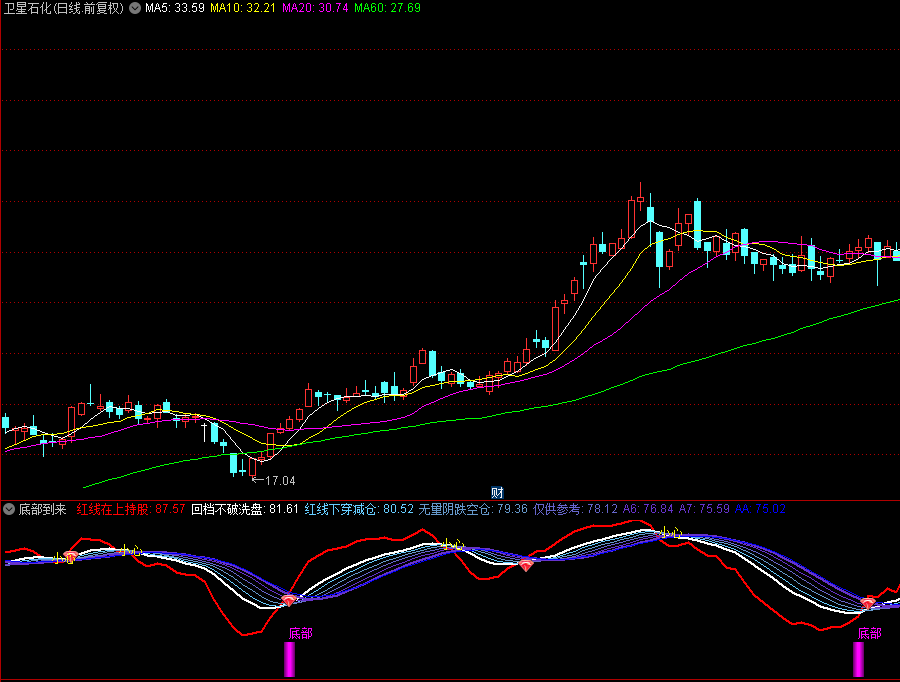Click 红线下穿减仓: 80.52 readout
The width and height of the screenshot is (900, 682).
coord(359,509)
